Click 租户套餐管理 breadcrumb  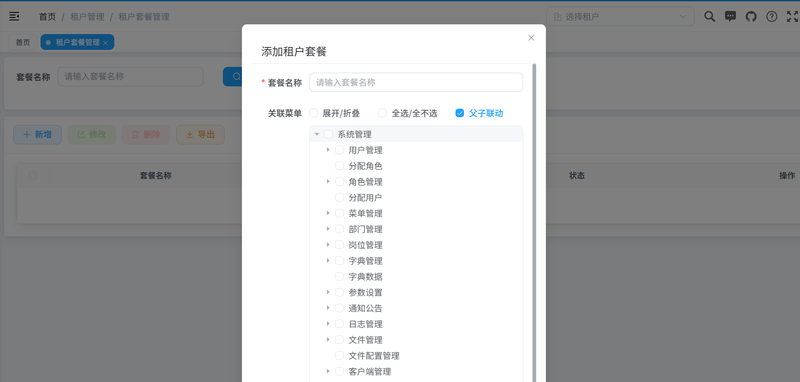144,17
